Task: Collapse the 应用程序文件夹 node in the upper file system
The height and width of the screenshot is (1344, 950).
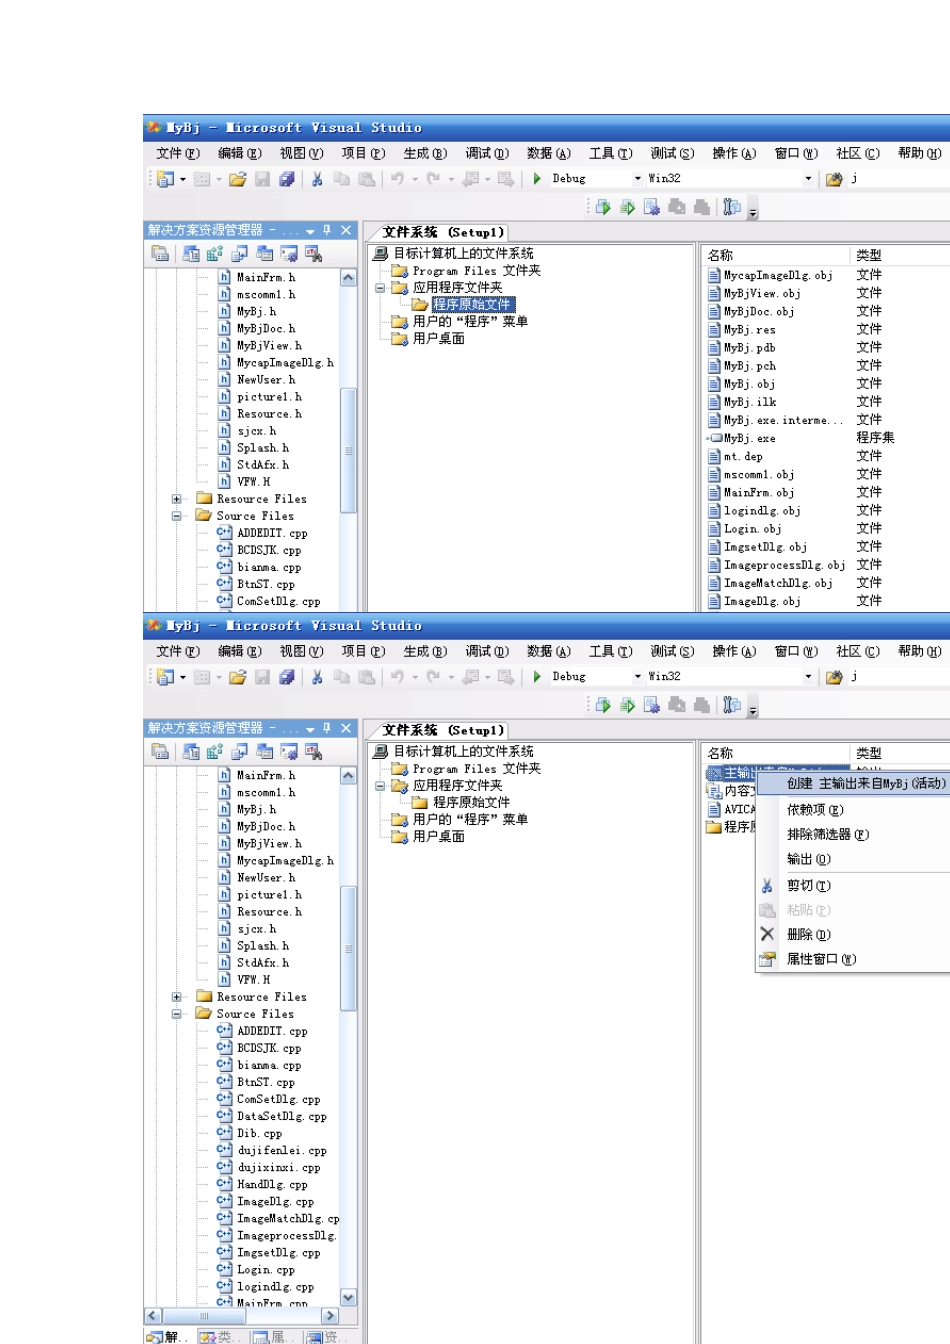Action: 380,288
